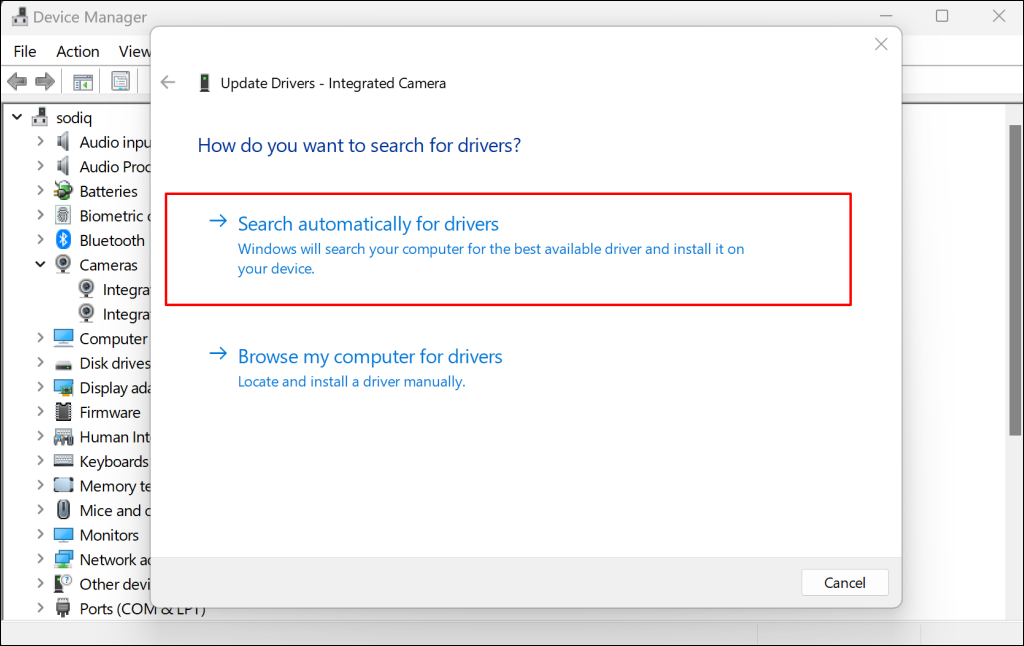This screenshot has height=646, width=1024.
Task: Click the Show/Hide Console Tree toolbar icon
Action: pyautogui.click(x=83, y=81)
